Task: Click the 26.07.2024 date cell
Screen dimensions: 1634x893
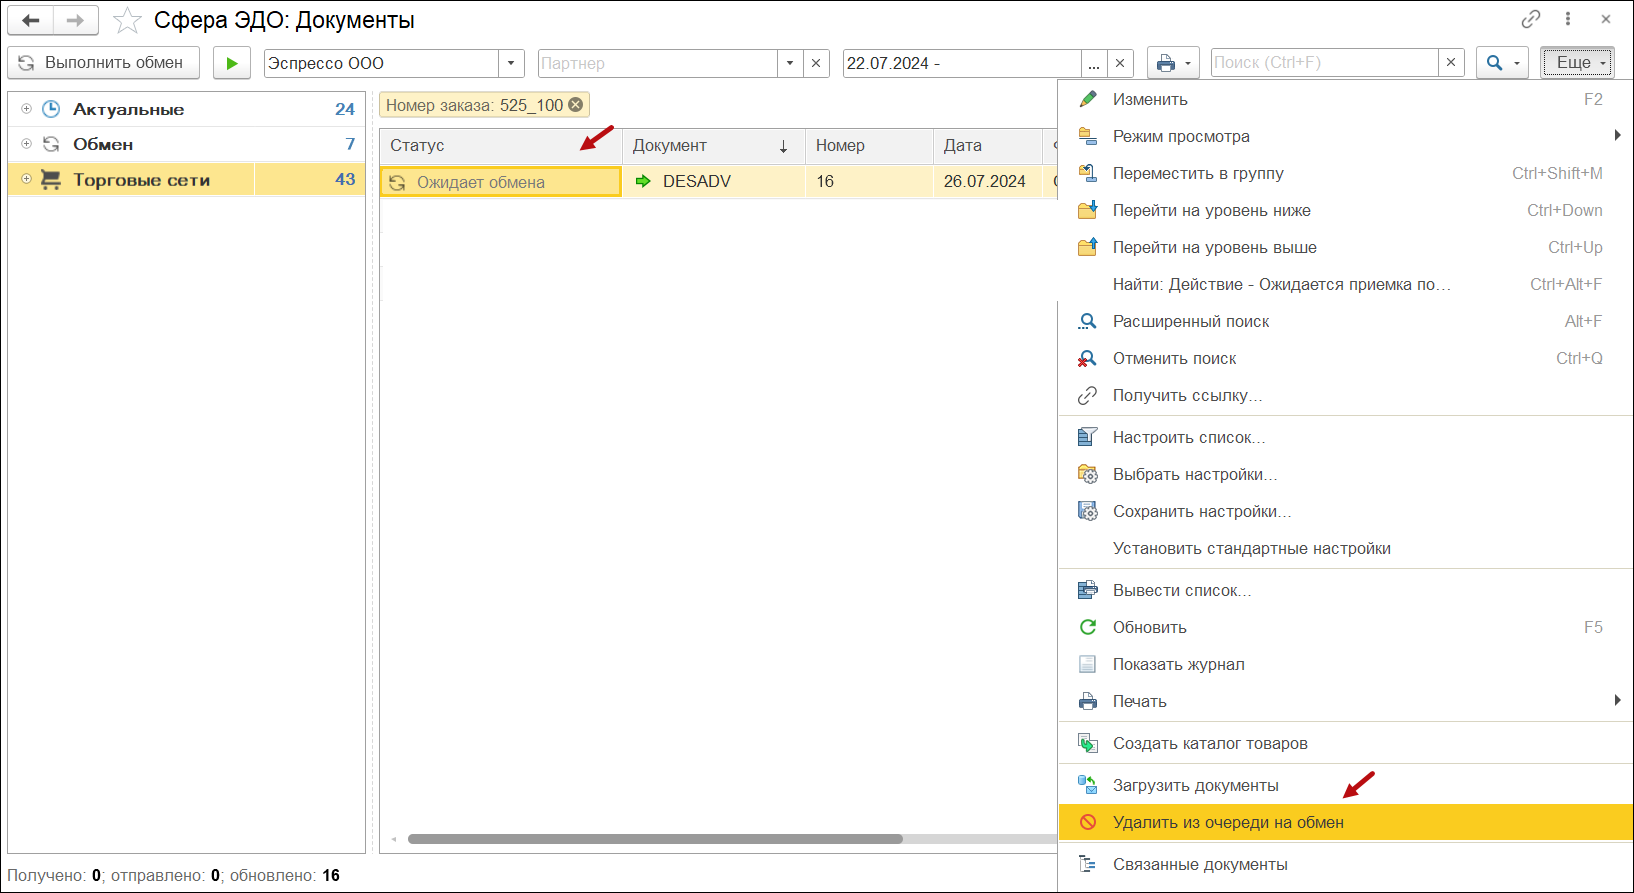Action: (988, 181)
